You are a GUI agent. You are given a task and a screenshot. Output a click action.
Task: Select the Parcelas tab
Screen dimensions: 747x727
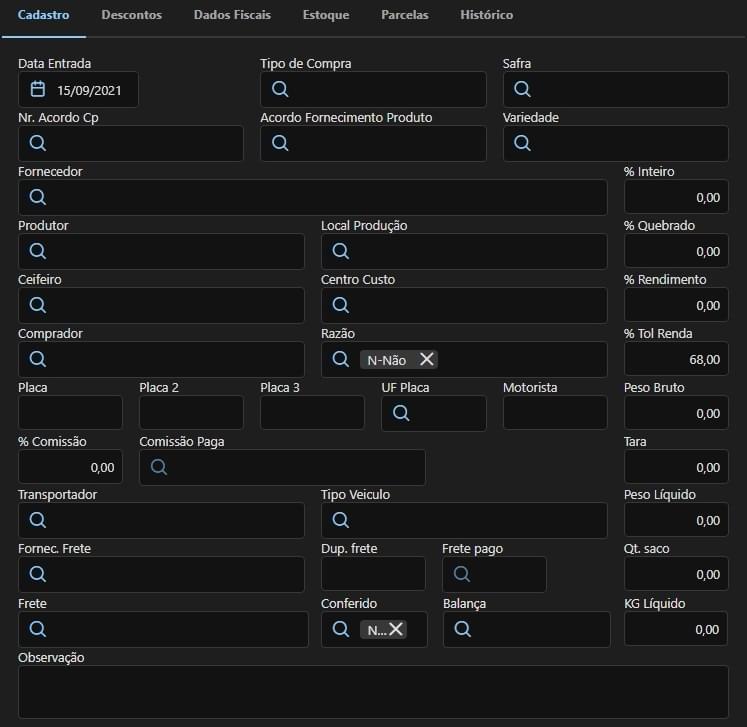pyautogui.click(x=405, y=16)
